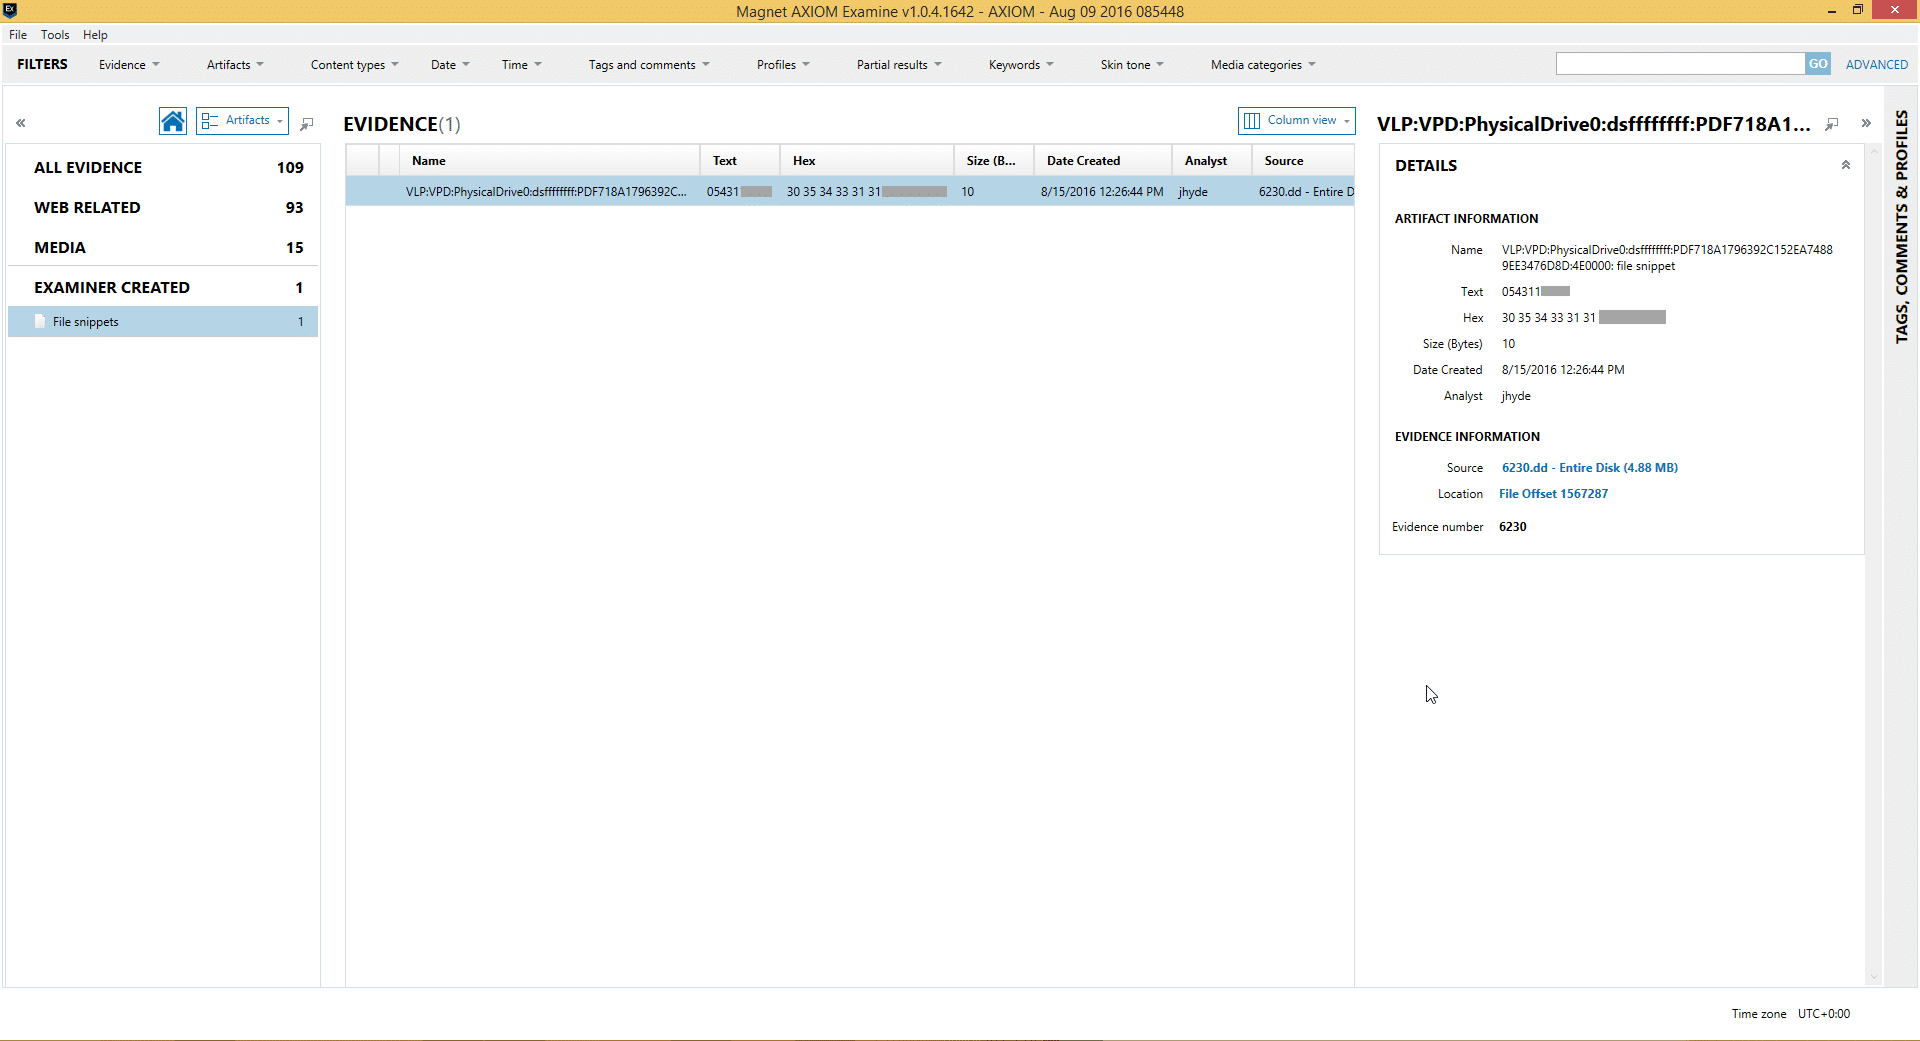This screenshot has height=1041, width=1920.
Task: Open the Artifacts view selector dropdown
Action: 242,121
